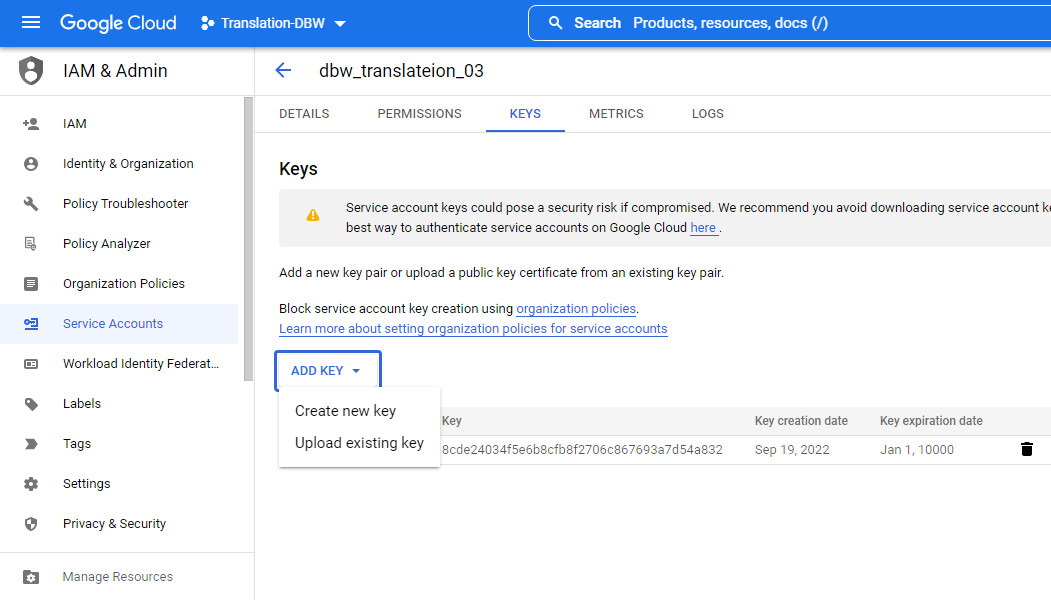Click the yellow warning triangle icon
Viewport: 1051px width, 600px height.
point(313,215)
